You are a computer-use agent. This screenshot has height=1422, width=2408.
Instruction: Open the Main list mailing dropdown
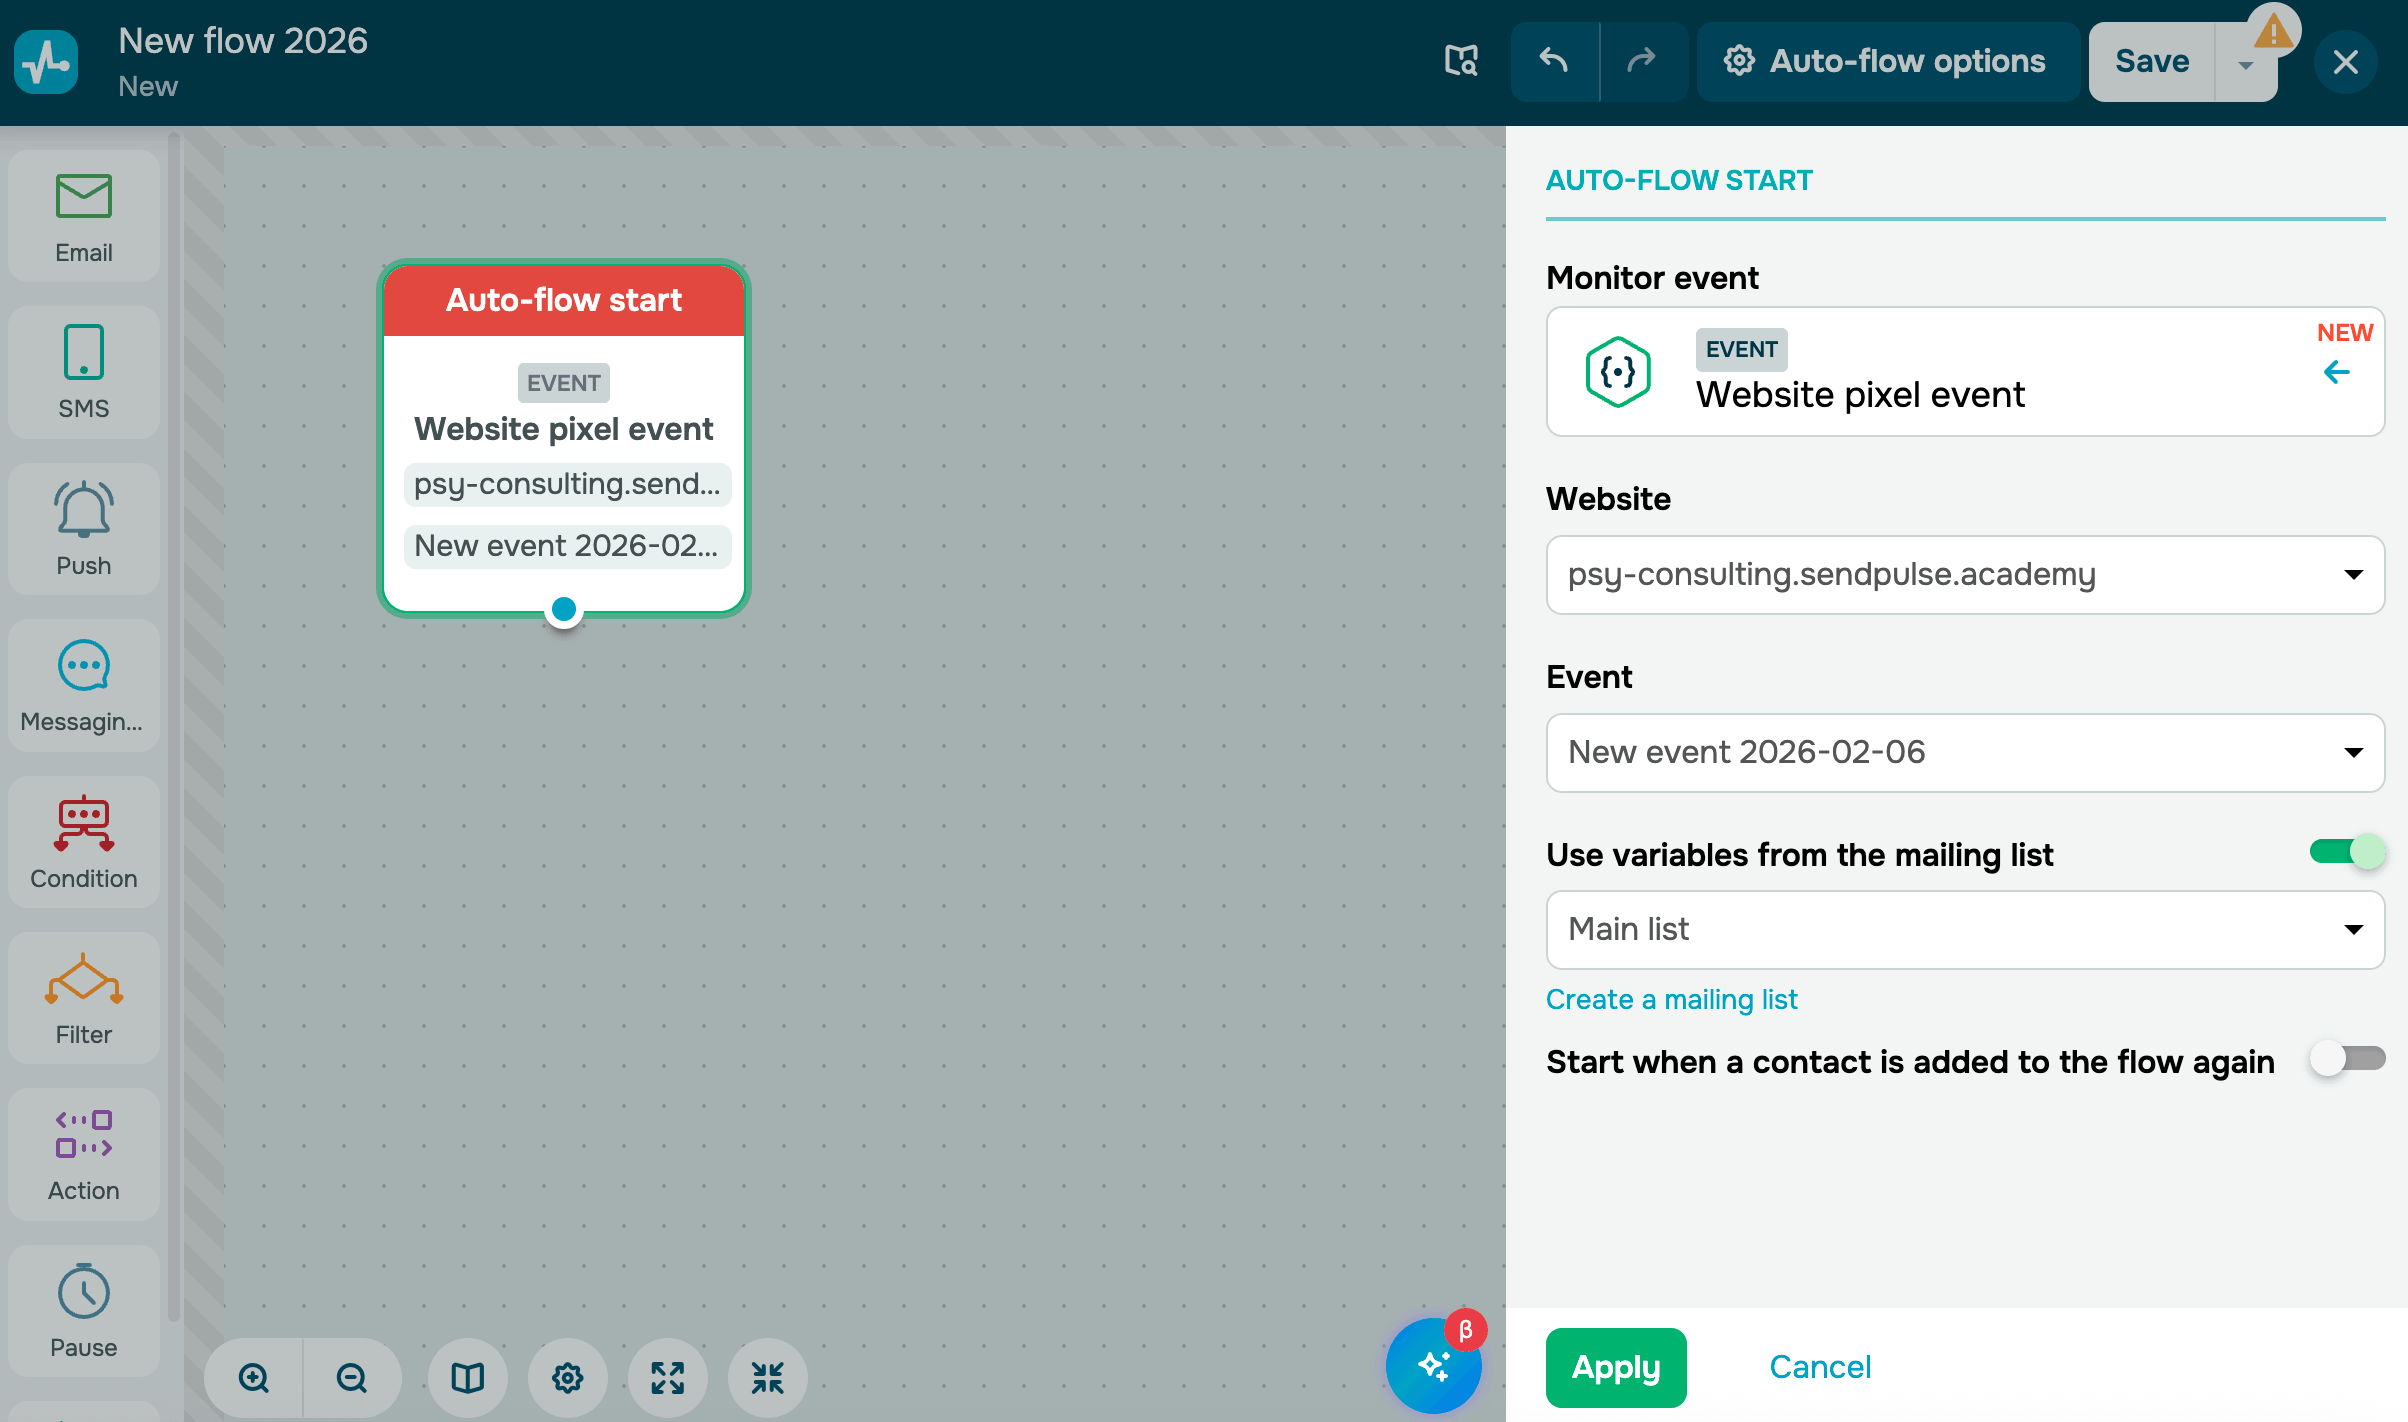coord(1964,930)
